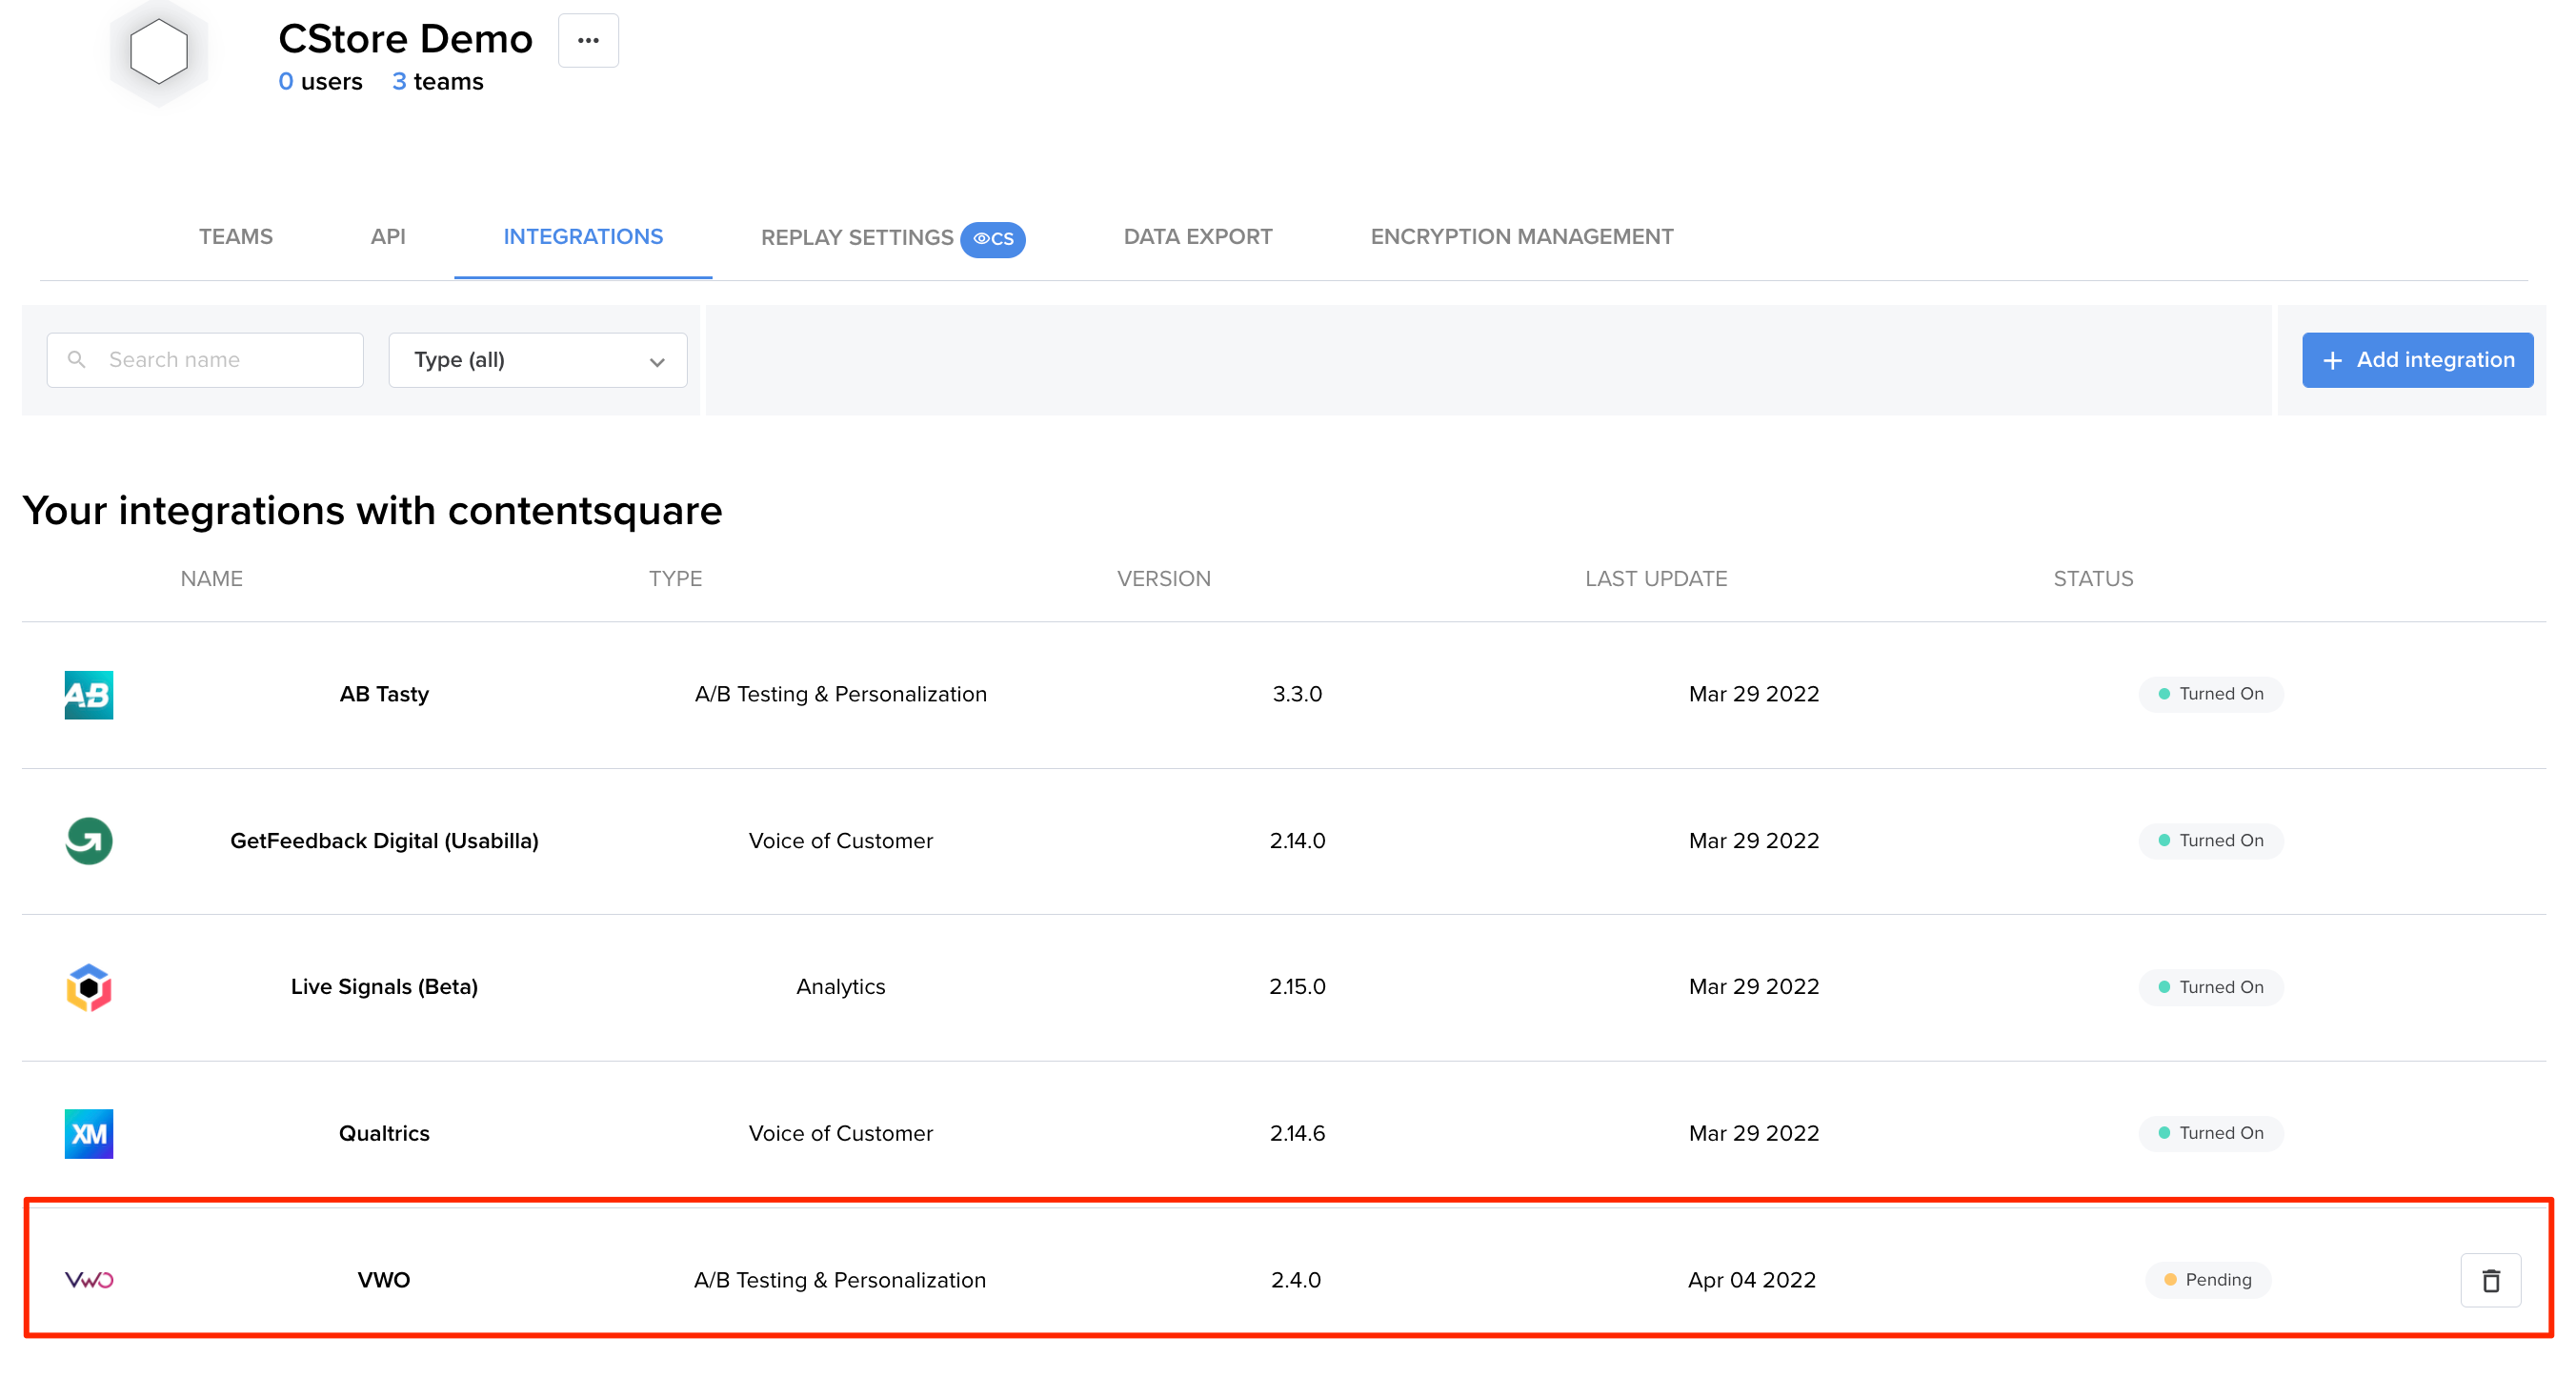Click A/B Testing & Personalization in VWO row
The height and width of the screenshot is (1378, 2576).
click(x=840, y=1279)
